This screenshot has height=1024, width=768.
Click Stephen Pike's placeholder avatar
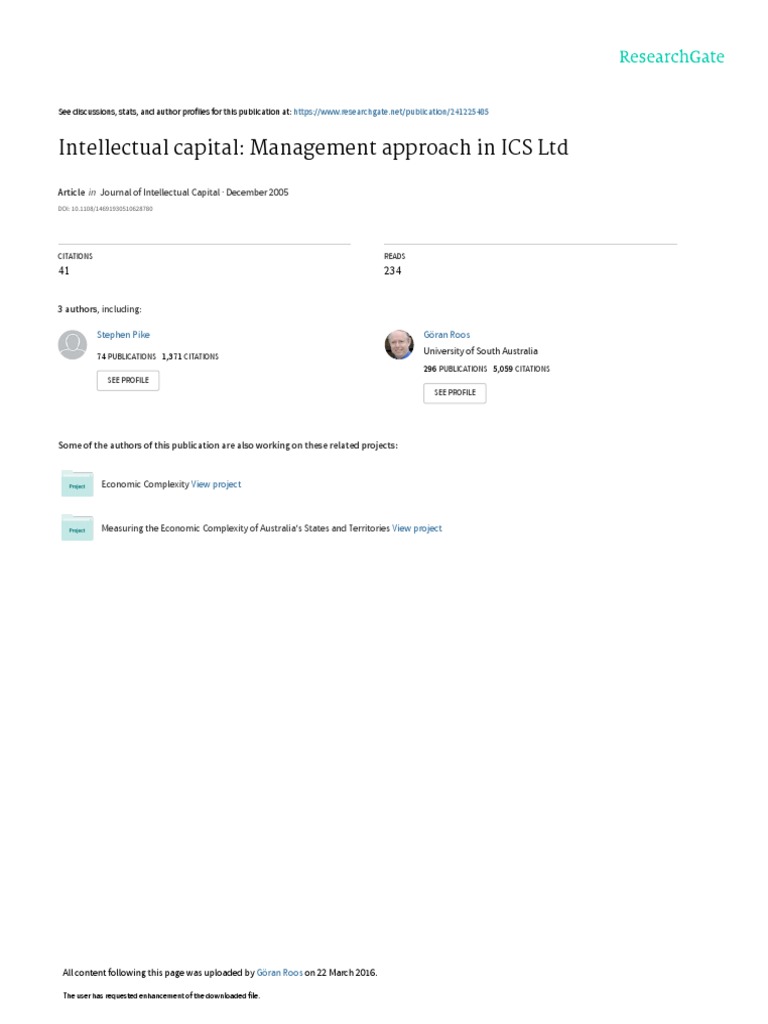(72, 344)
